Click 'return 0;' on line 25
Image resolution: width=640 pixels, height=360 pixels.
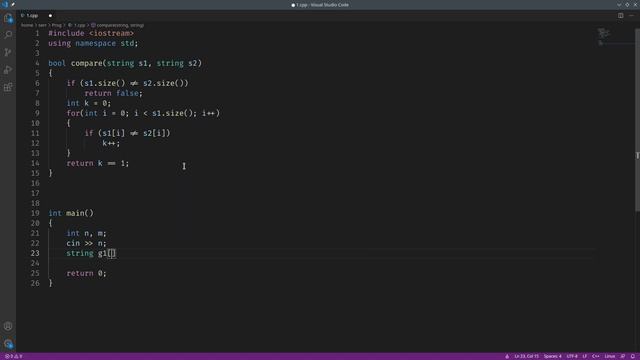pos(86,273)
